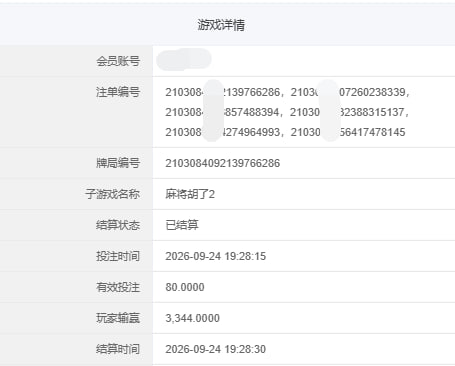455x366 pixels.
Task: Click the bet number ending 56417478145
Action: click(x=348, y=132)
